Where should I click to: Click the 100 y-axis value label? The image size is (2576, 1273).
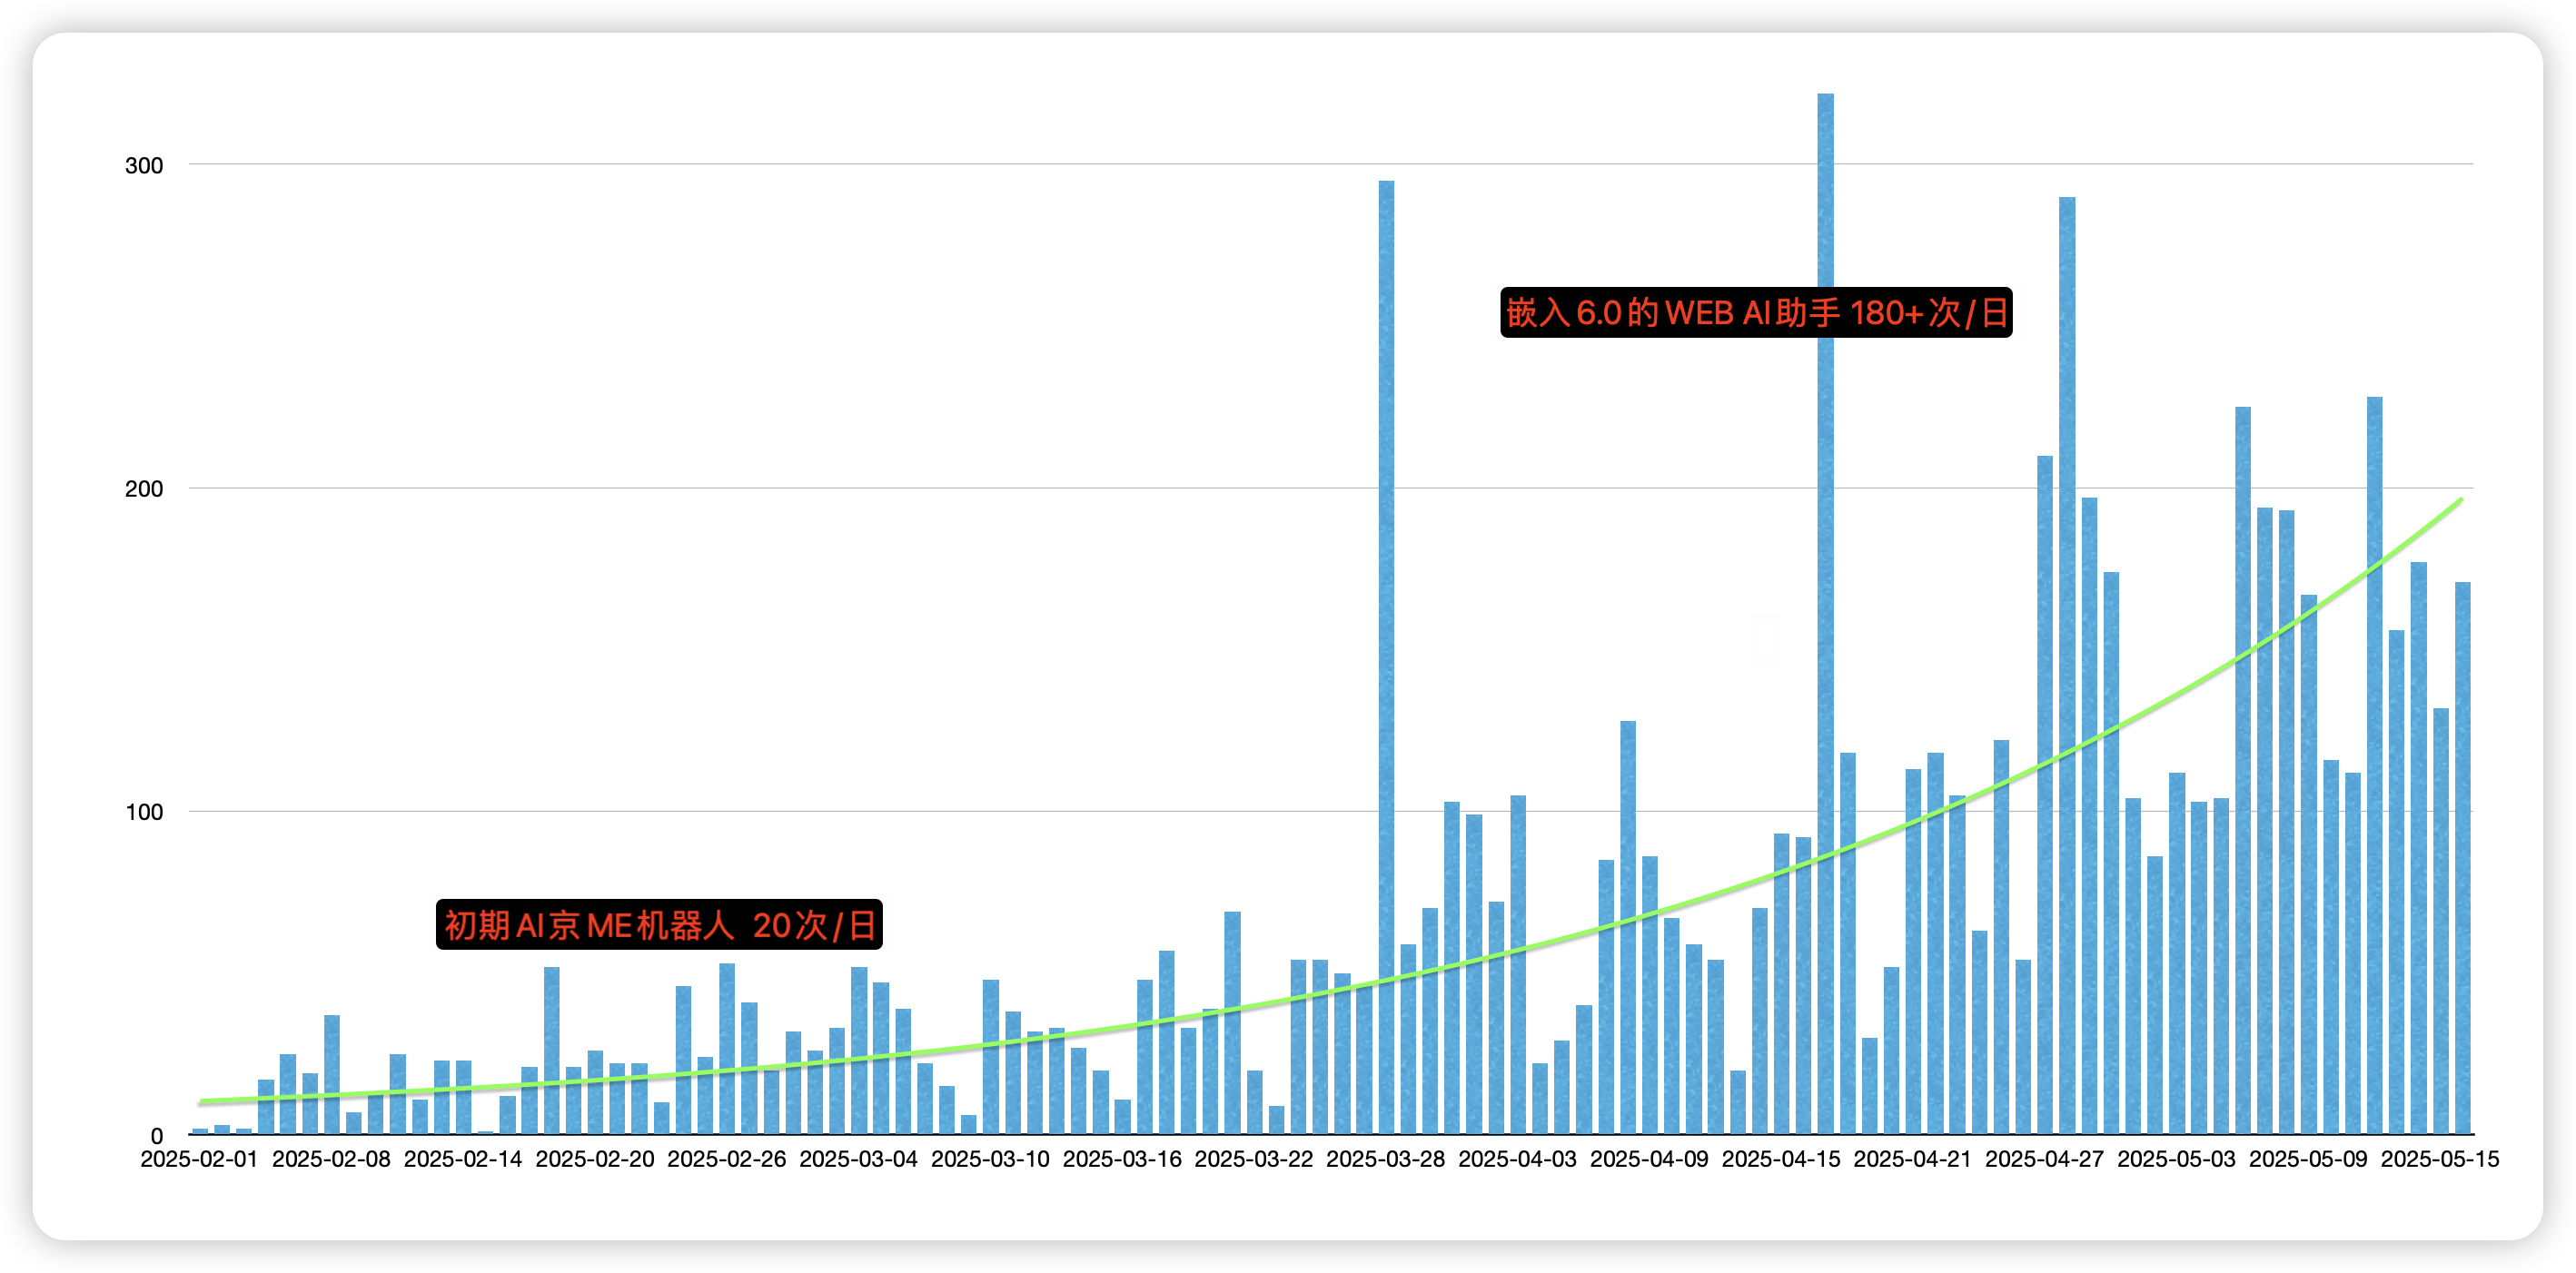pyautogui.click(x=144, y=812)
